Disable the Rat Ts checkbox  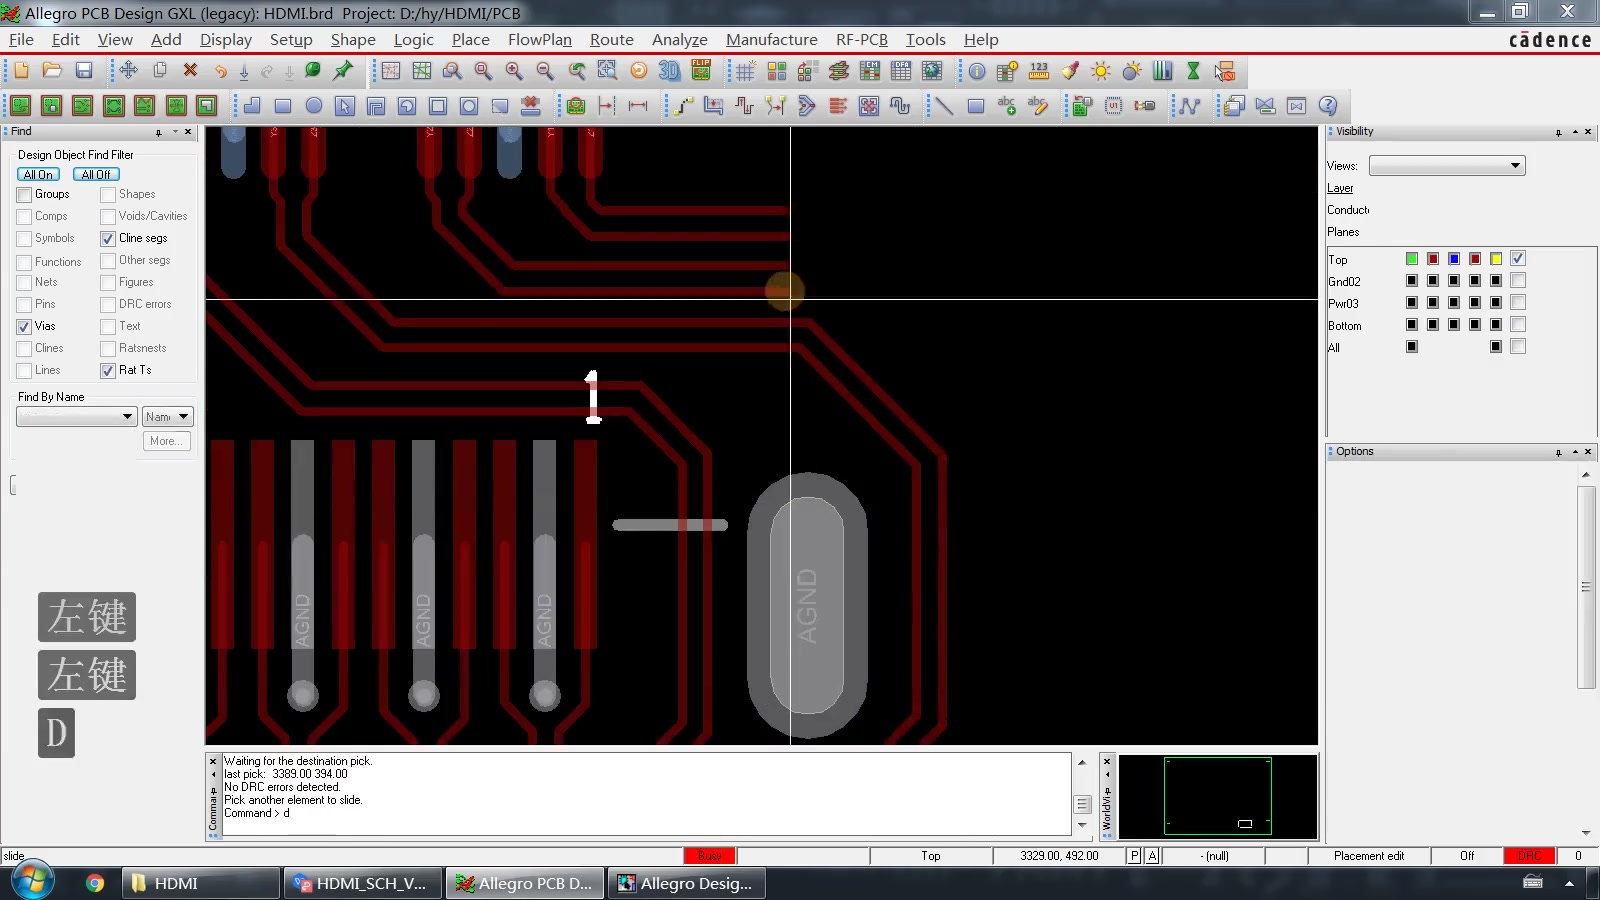[108, 371]
